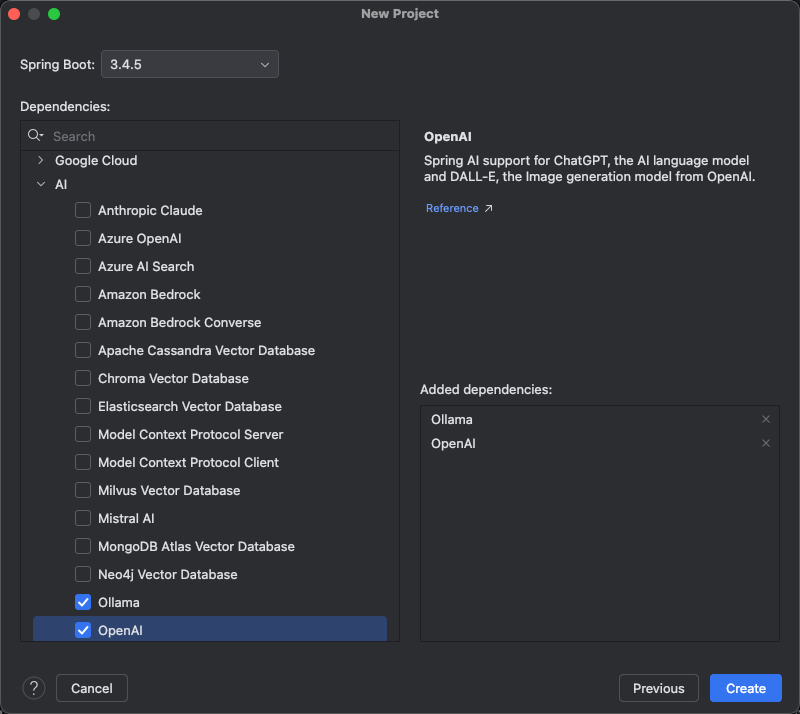The image size is (800, 714).
Task: Tick Chroma Vector Database checkbox
Action: (x=83, y=378)
